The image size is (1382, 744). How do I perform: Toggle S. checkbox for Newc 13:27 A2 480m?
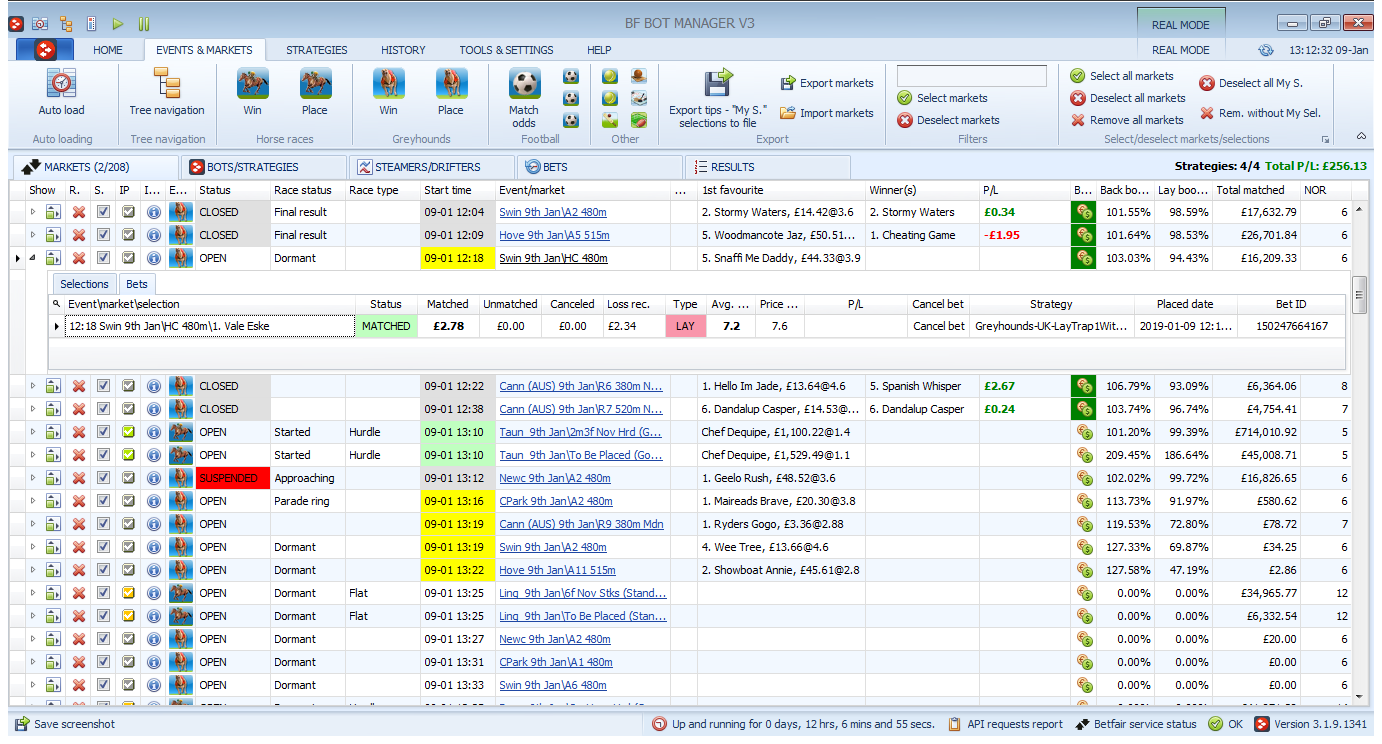pos(103,639)
